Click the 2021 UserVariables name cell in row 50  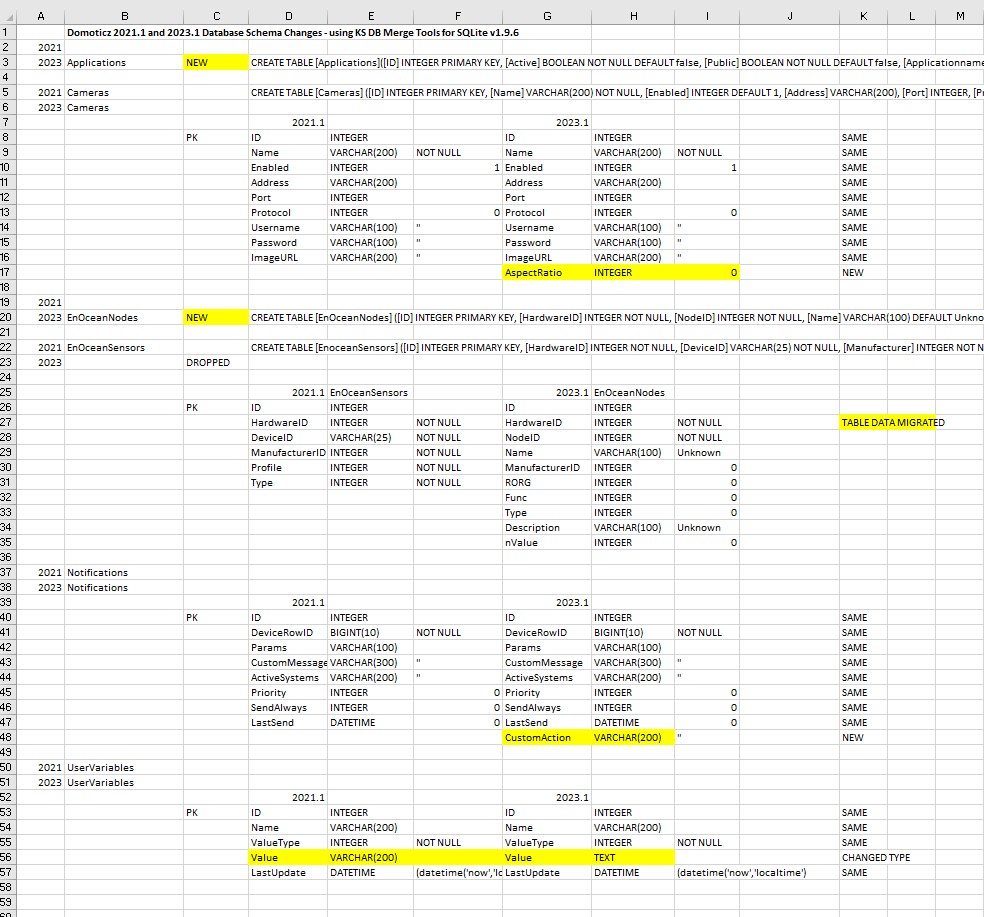[x=124, y=768]
